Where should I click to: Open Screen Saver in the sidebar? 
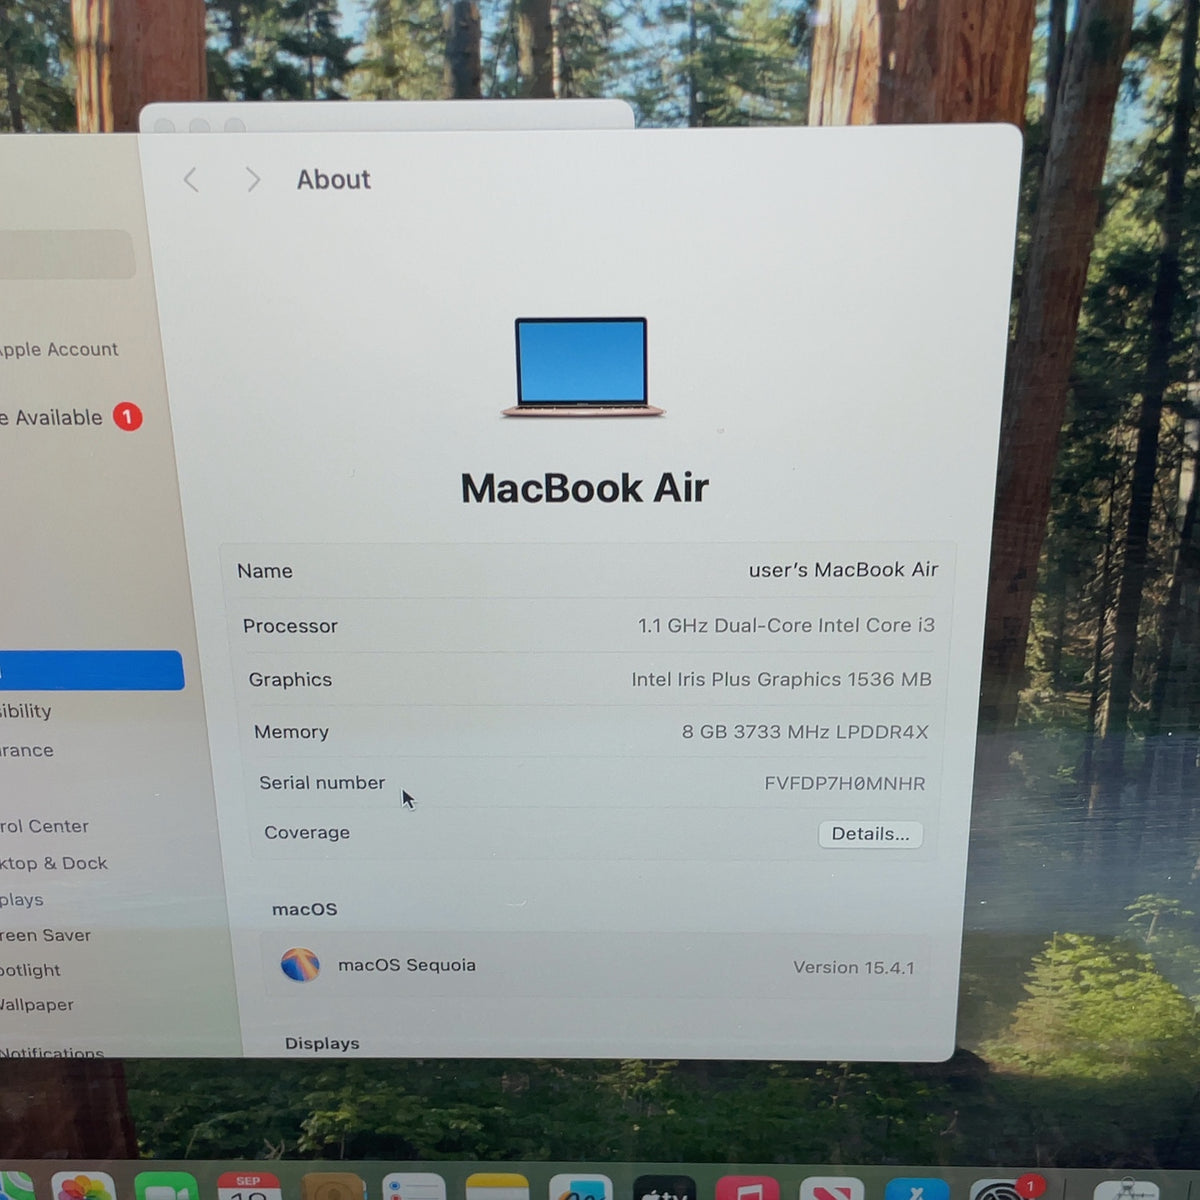pos(46,935)
